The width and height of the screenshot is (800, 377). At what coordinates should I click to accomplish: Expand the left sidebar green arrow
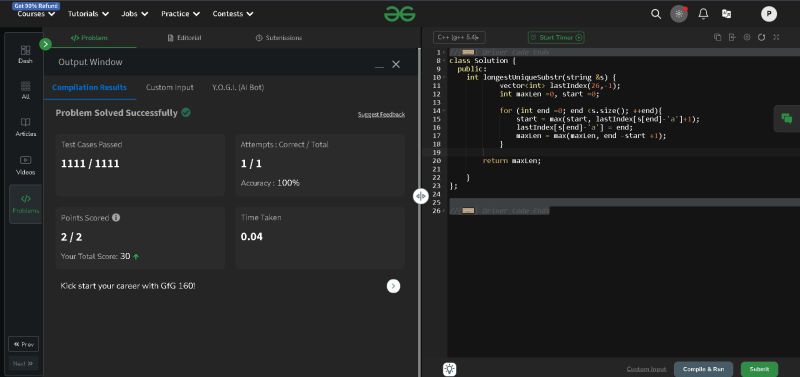click(x=45, y=44)
